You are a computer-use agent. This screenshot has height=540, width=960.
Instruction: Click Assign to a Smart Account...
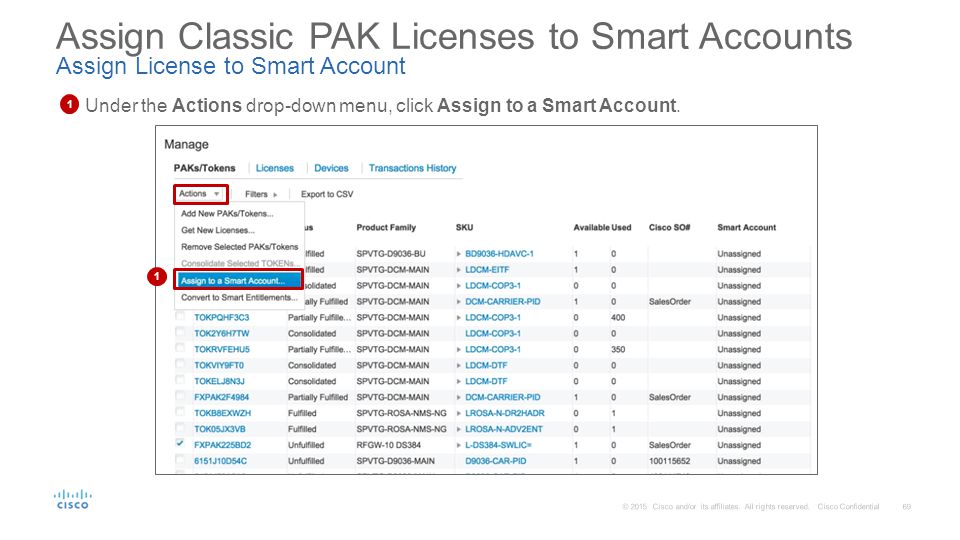click(238, 280)
